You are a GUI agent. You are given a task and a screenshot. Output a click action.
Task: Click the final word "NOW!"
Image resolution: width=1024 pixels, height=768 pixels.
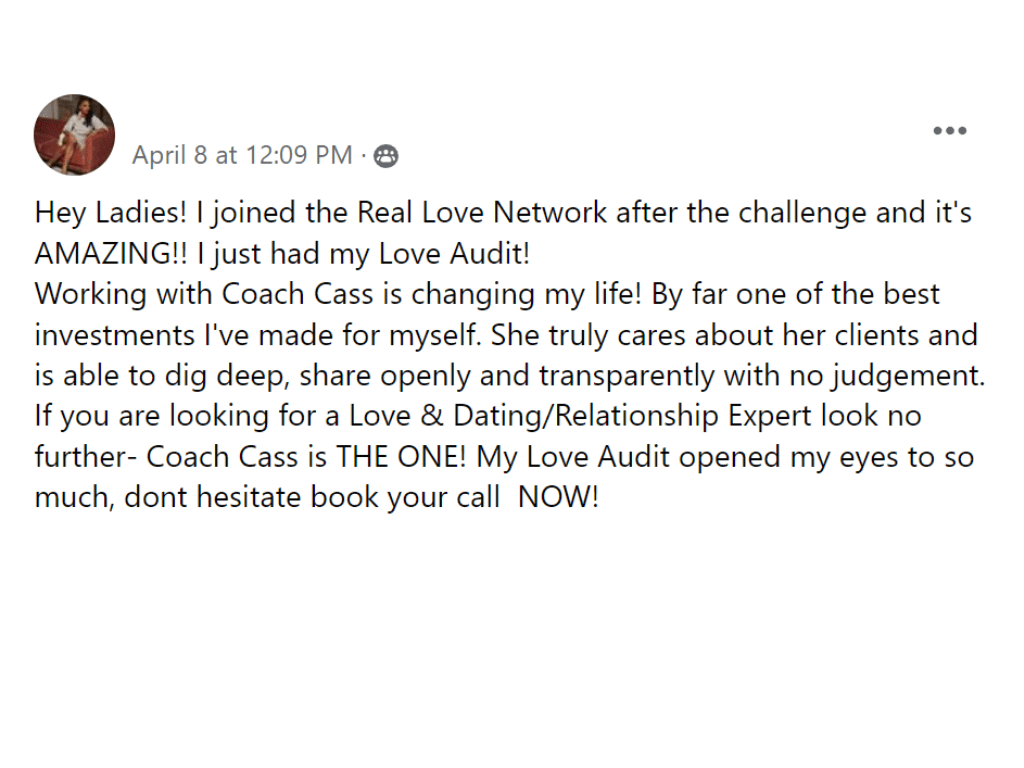(x=558, y=498)
